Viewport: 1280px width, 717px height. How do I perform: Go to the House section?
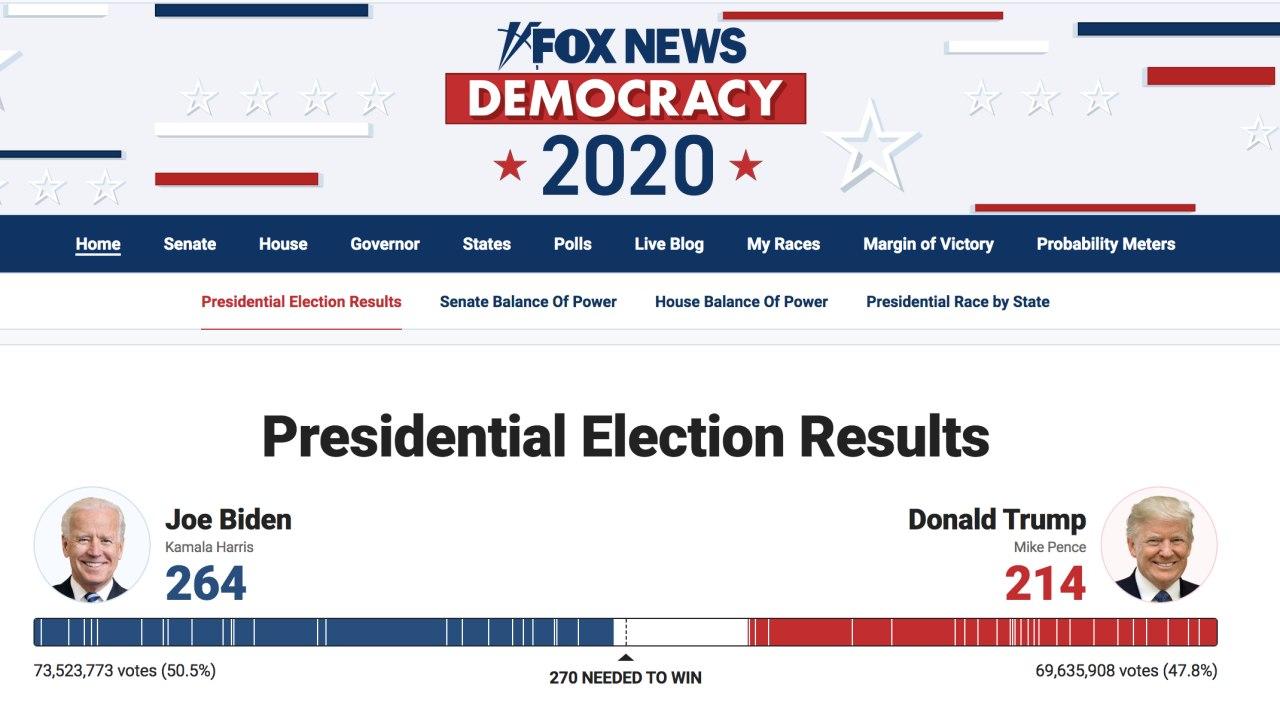point(283,244)
